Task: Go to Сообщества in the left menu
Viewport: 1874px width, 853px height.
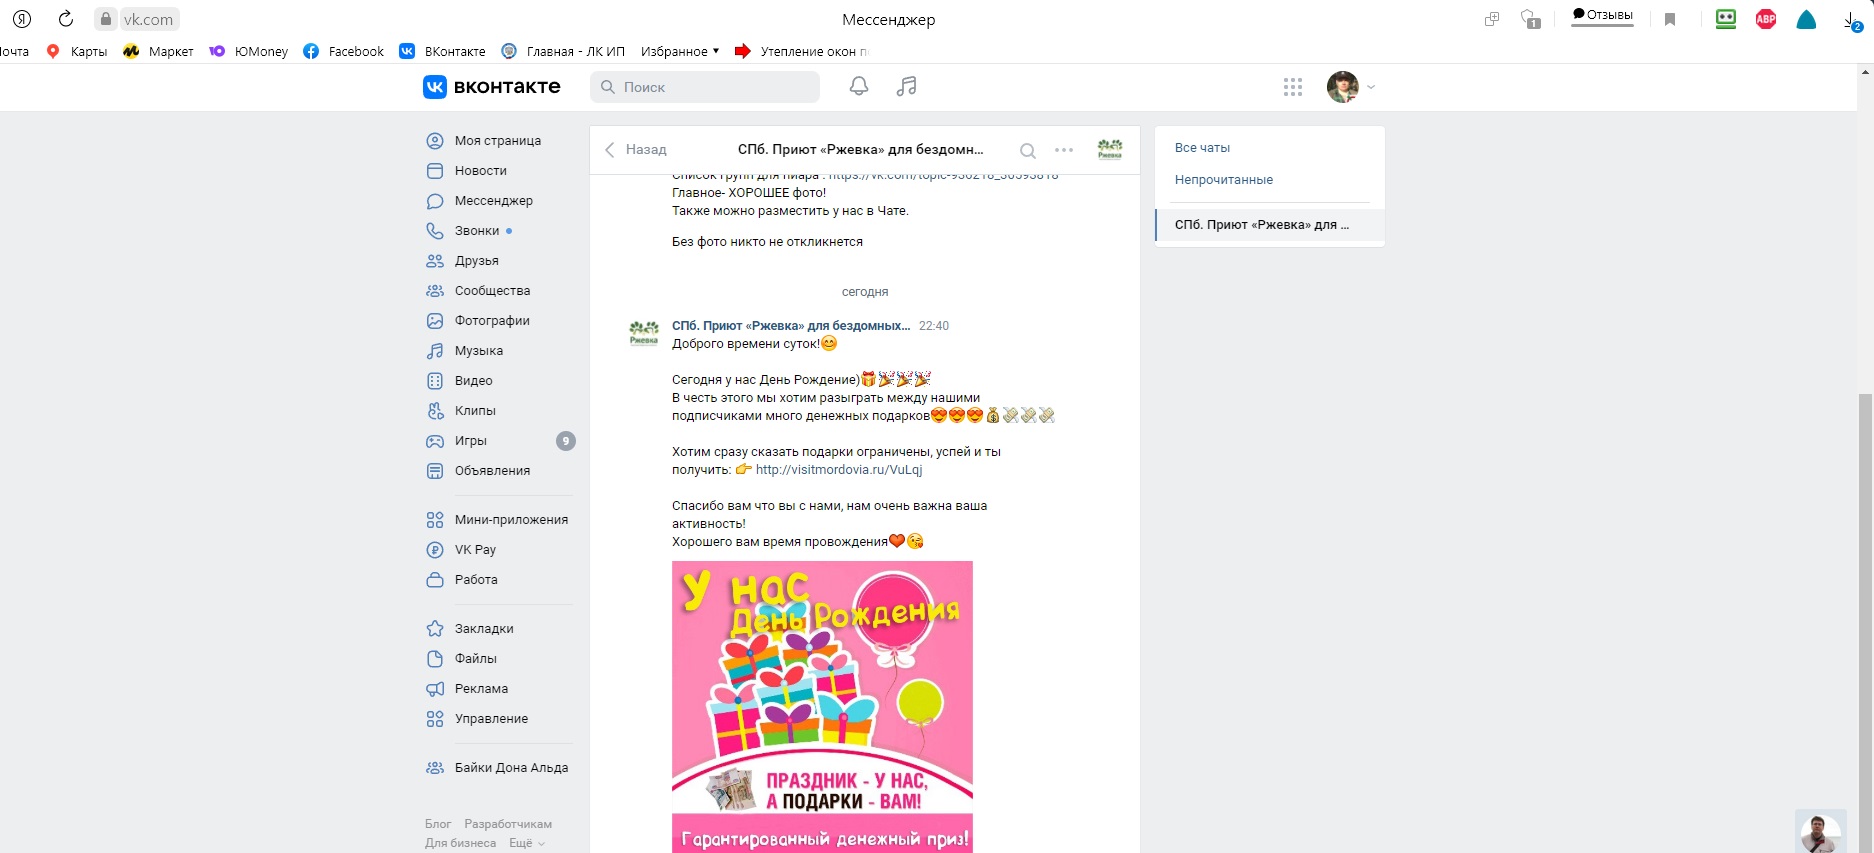Action: (x=492, y=291)
